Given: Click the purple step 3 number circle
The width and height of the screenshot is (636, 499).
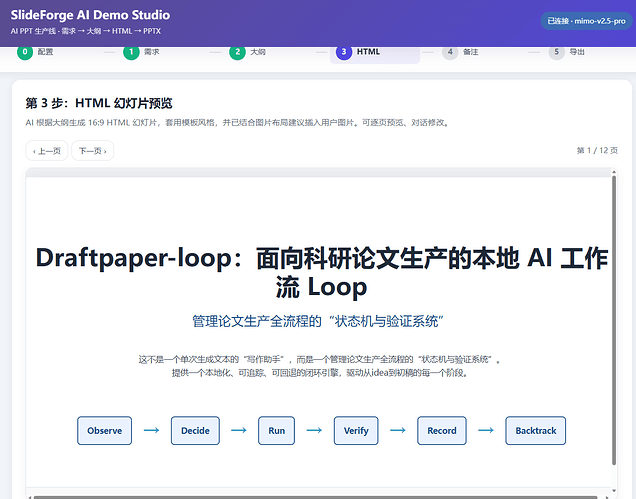Looking at the screenshot, I should (344, 52).
